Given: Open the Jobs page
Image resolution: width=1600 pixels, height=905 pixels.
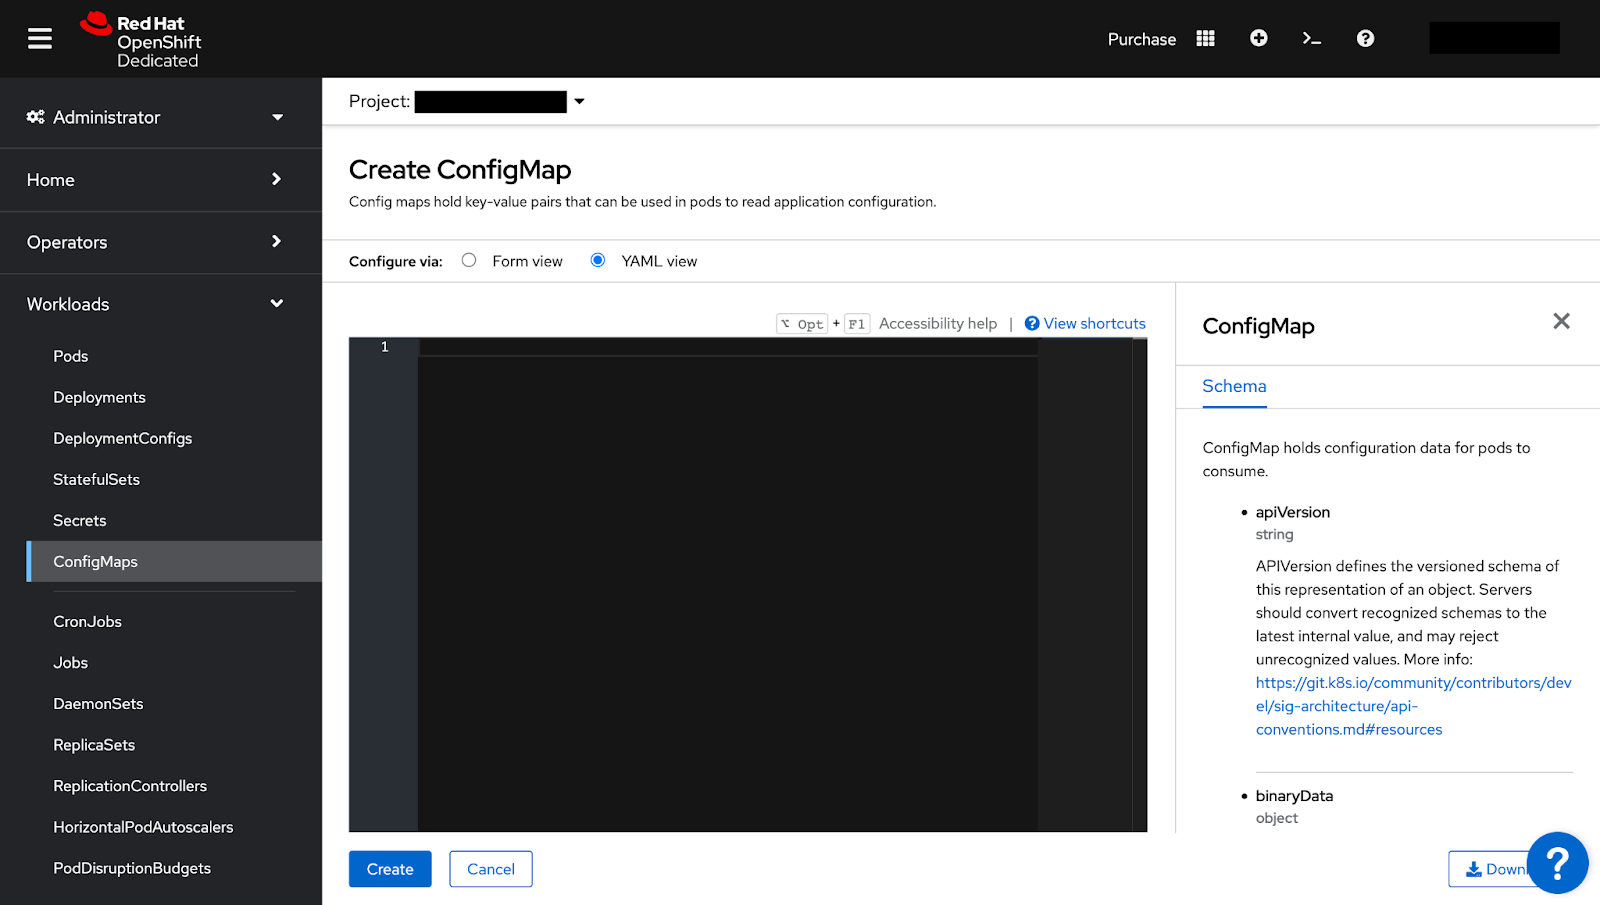Looking at the screenshot, I should pyautogui.click(x=70, y=662).
